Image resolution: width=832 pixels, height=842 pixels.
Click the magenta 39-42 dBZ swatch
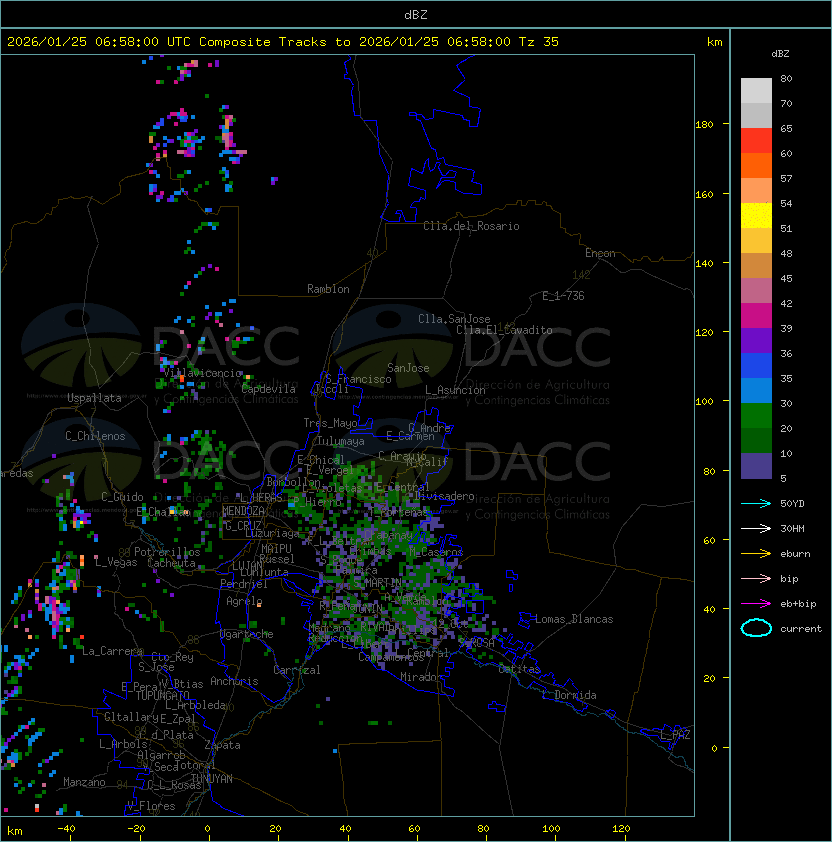point(756,316)
